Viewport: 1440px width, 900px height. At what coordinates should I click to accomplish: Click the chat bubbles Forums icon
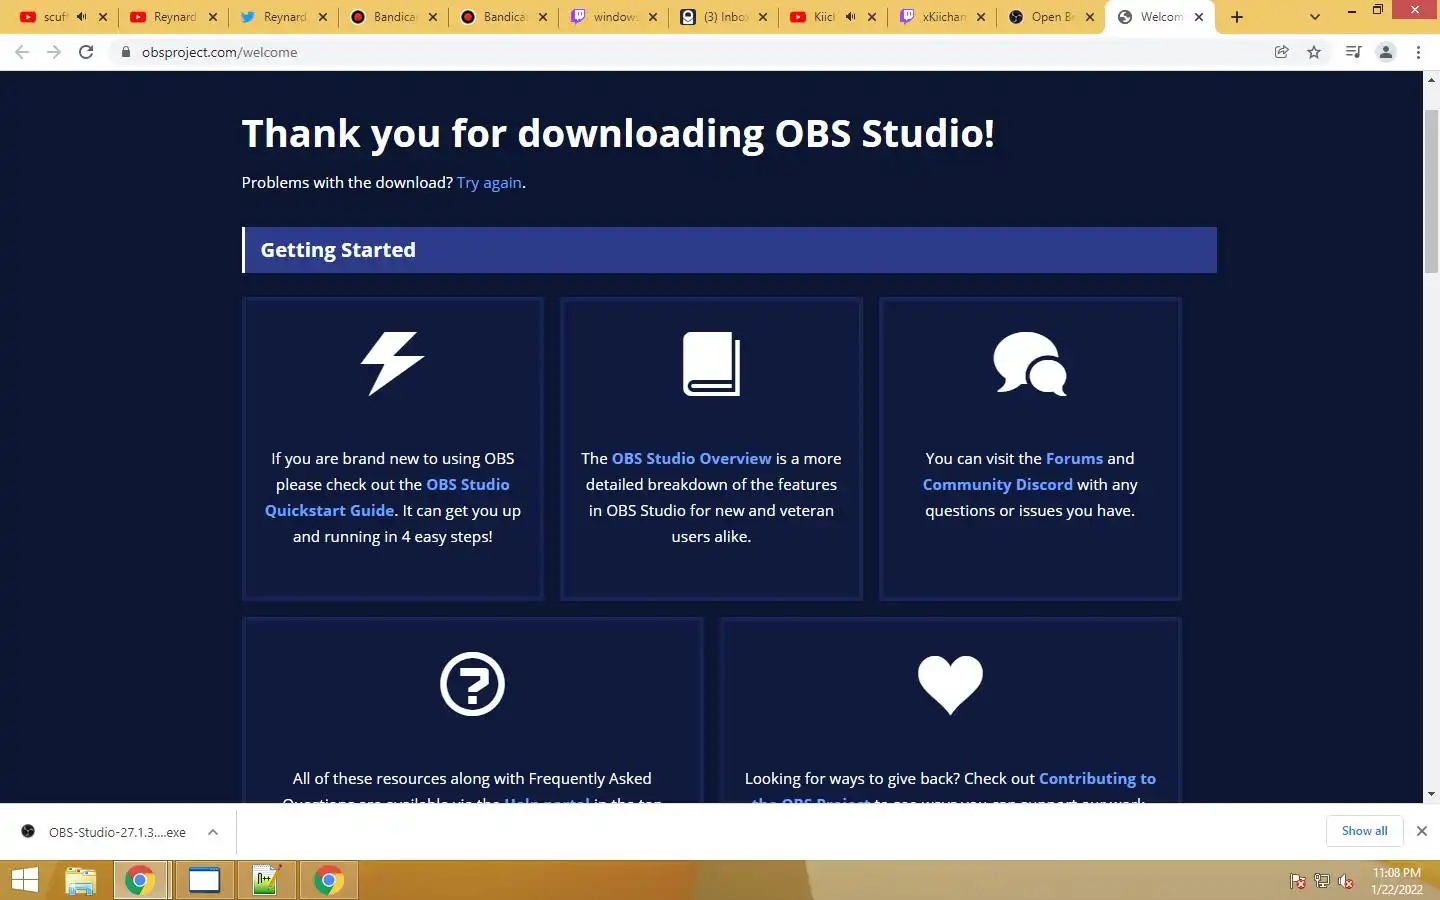point(1030,364)
